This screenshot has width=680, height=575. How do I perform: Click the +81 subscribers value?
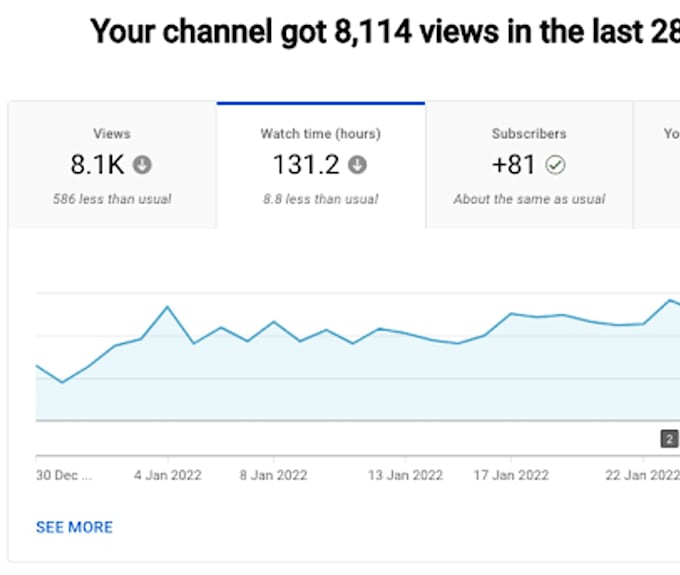tap(513, 165)
